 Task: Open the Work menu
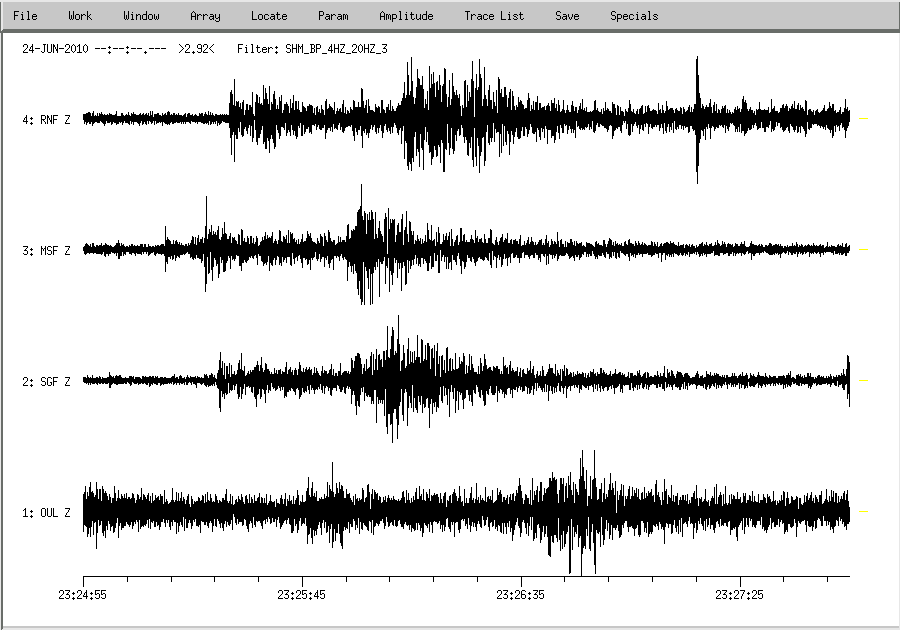tap(80, 16)
